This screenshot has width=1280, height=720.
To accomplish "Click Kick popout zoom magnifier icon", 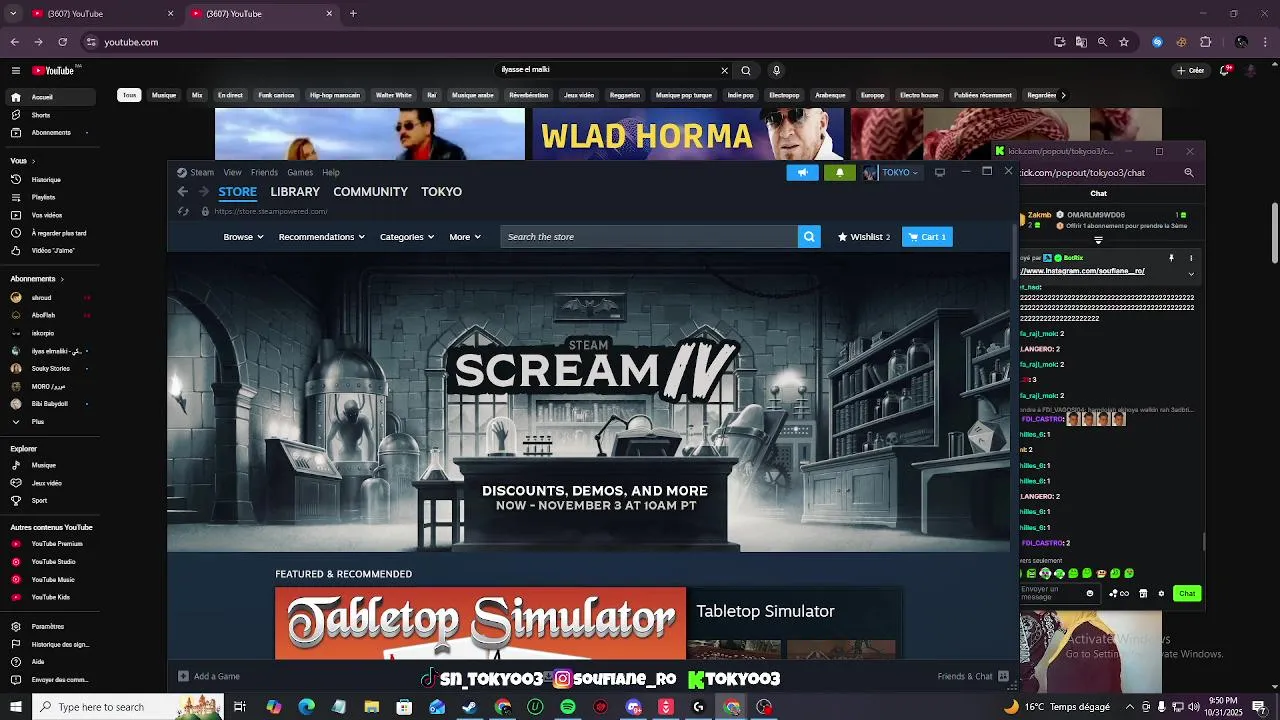I will (x=1189, y=172).
